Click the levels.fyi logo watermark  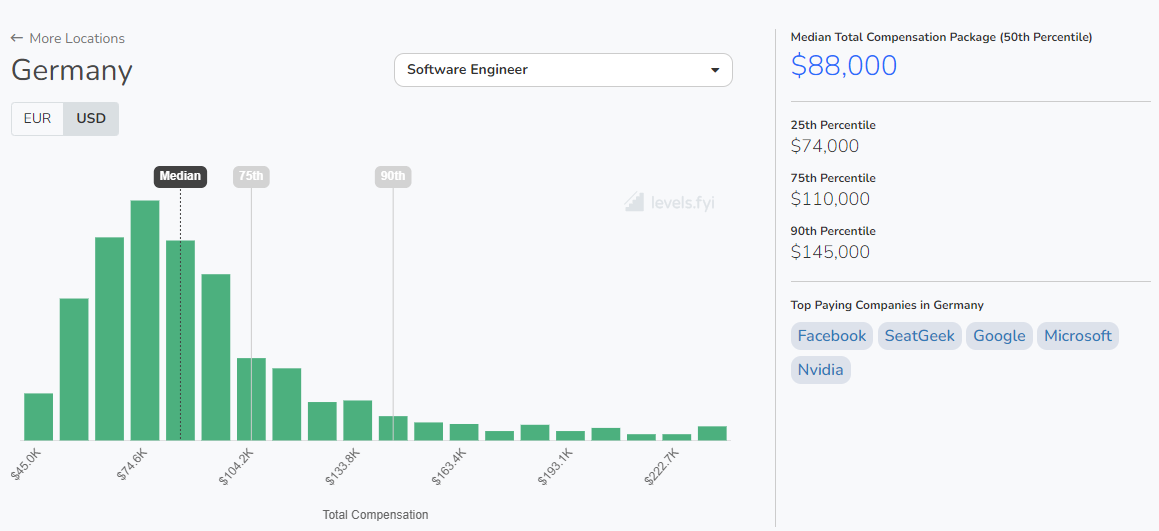coord(670,202)
